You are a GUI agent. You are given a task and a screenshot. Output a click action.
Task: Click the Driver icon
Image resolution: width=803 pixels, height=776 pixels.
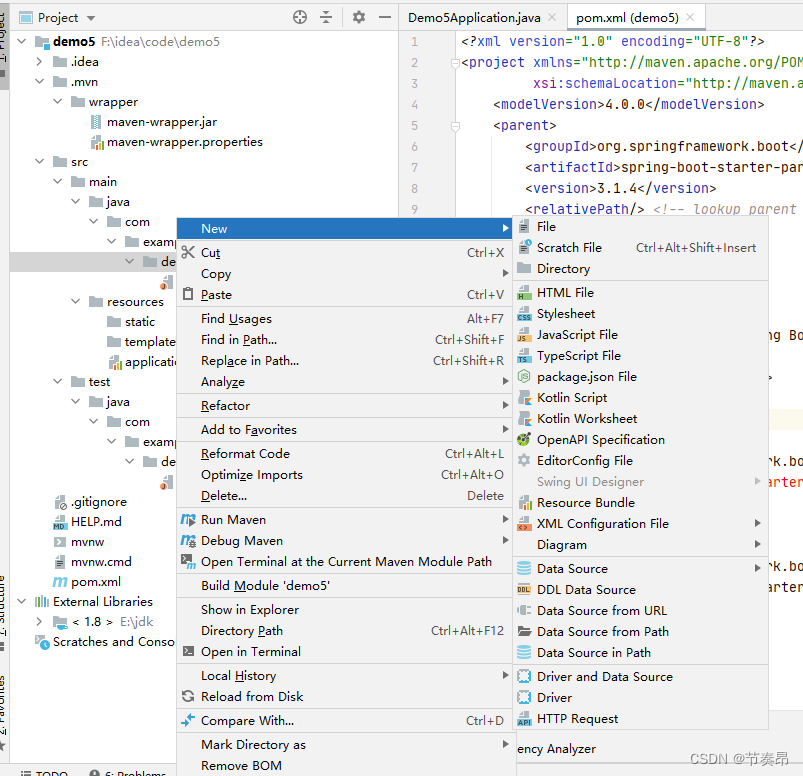point(524,698)
